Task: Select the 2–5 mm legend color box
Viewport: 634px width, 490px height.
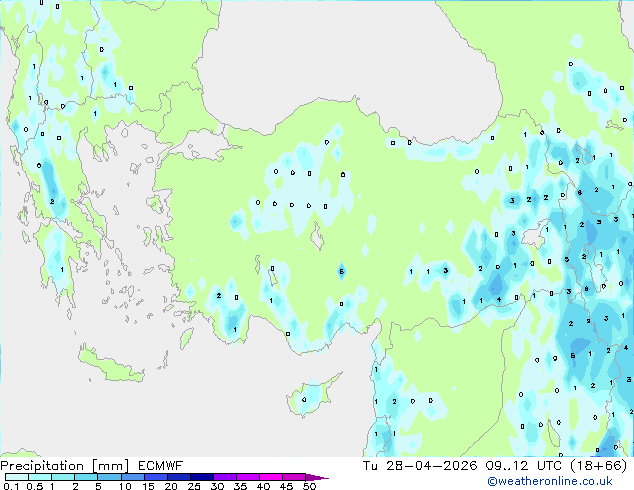Action: coord(86,477)
